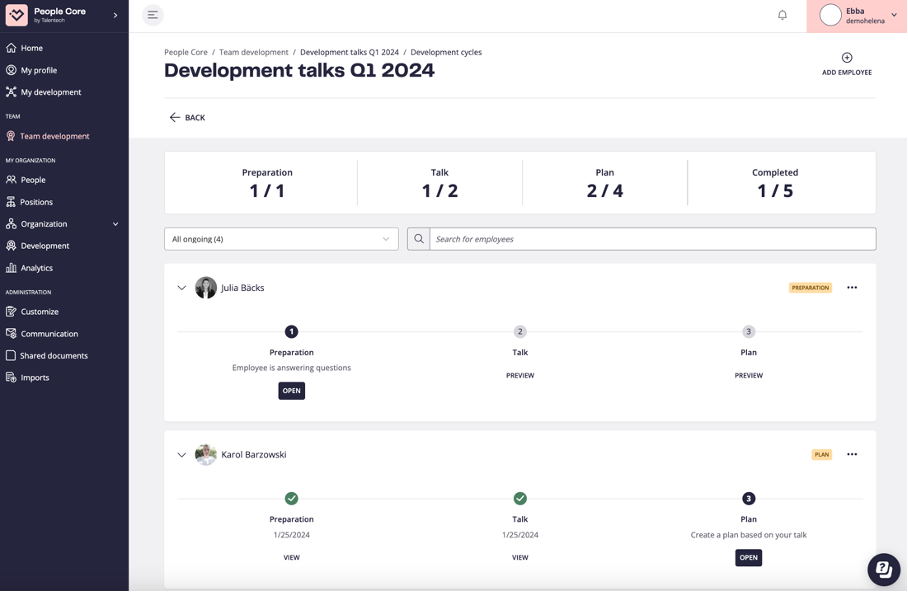This screenshot has width=908, height=592.
Task: Open Shared documents in sidebar
Action: [x=53, y=356]
